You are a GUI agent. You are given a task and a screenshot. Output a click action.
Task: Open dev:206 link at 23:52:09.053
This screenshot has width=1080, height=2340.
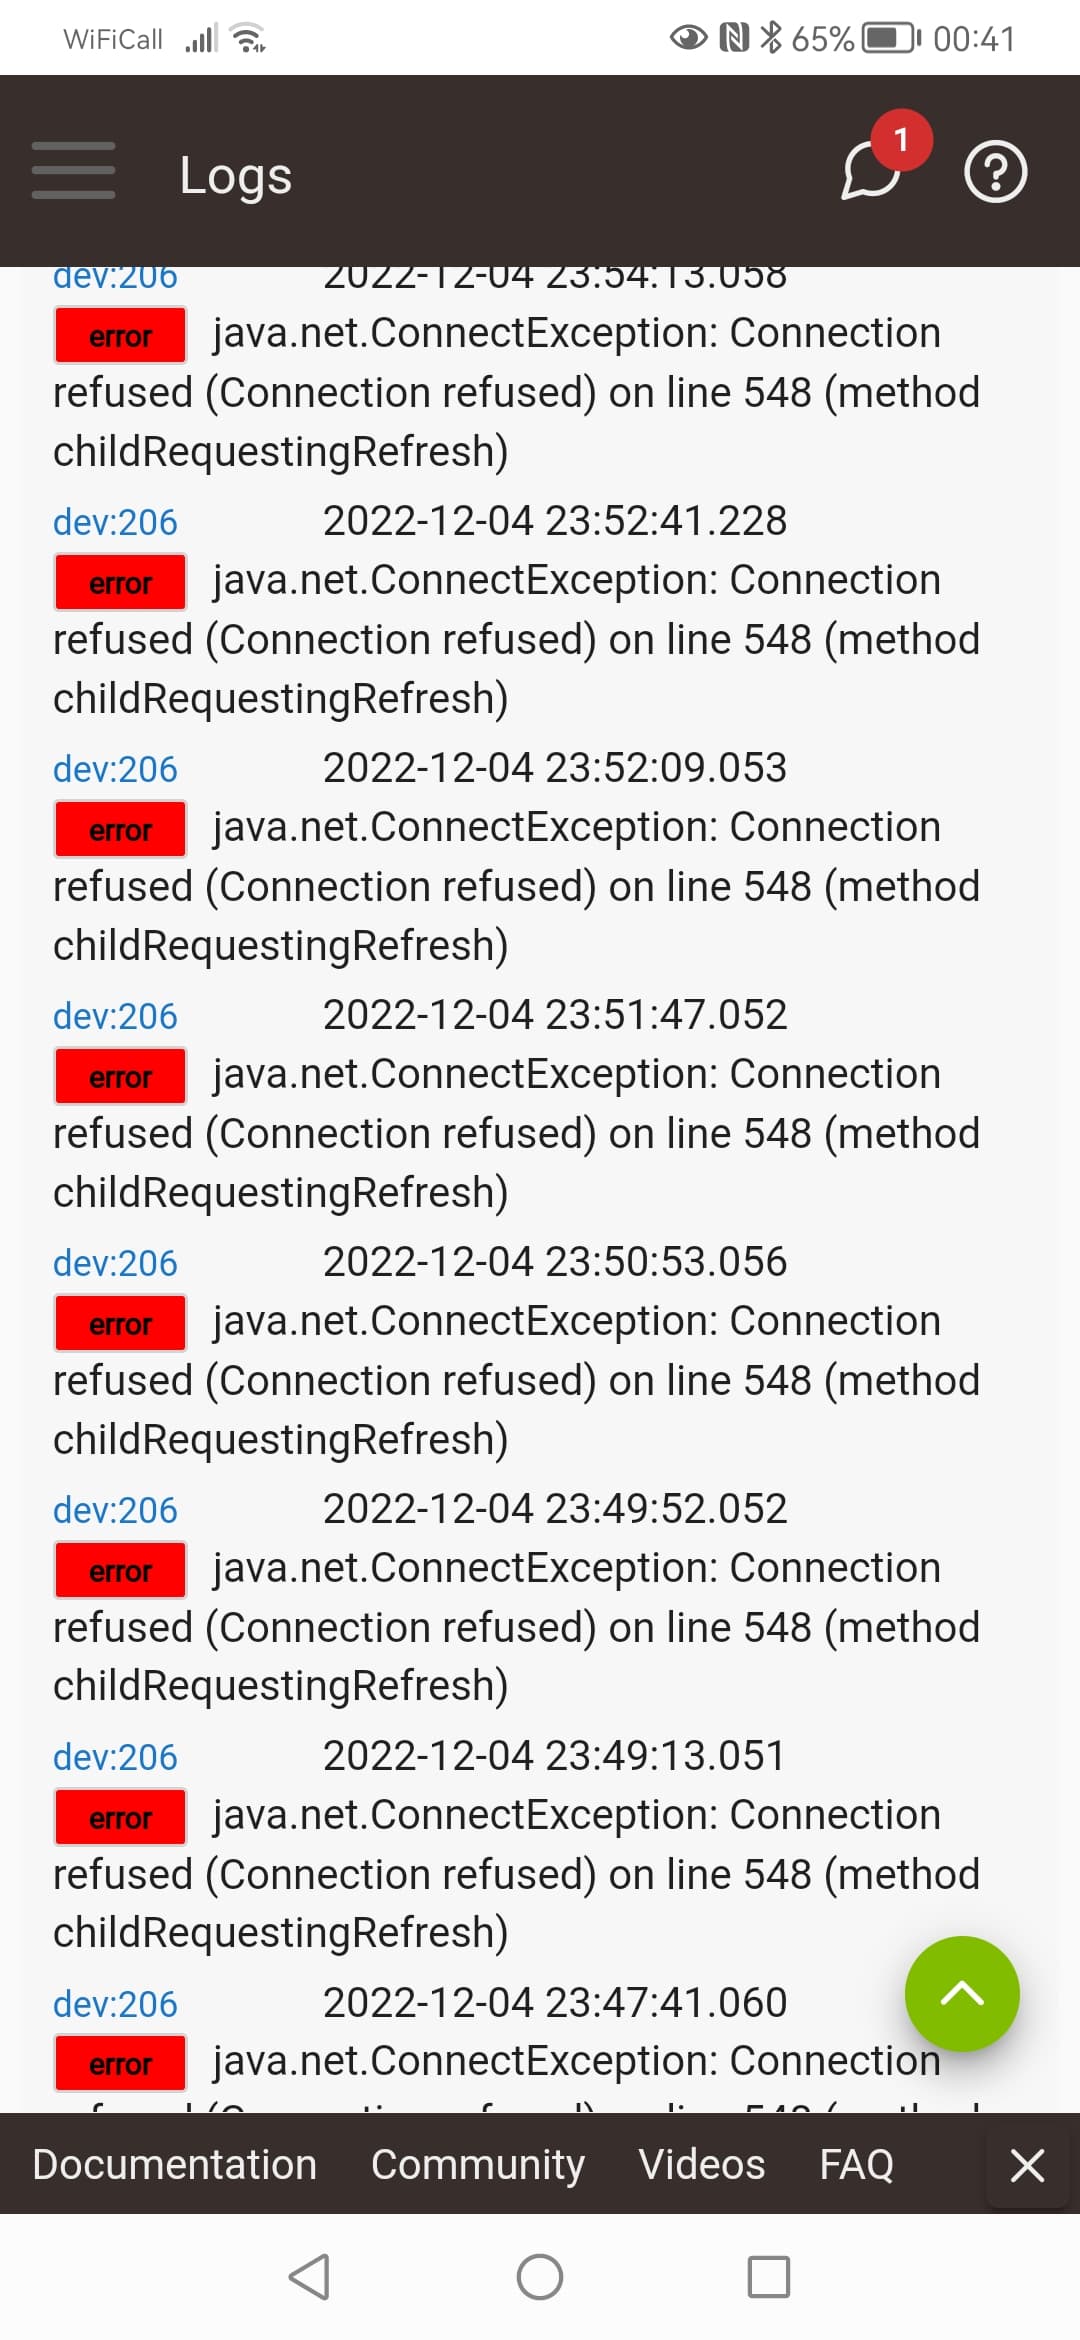point(115,769)
